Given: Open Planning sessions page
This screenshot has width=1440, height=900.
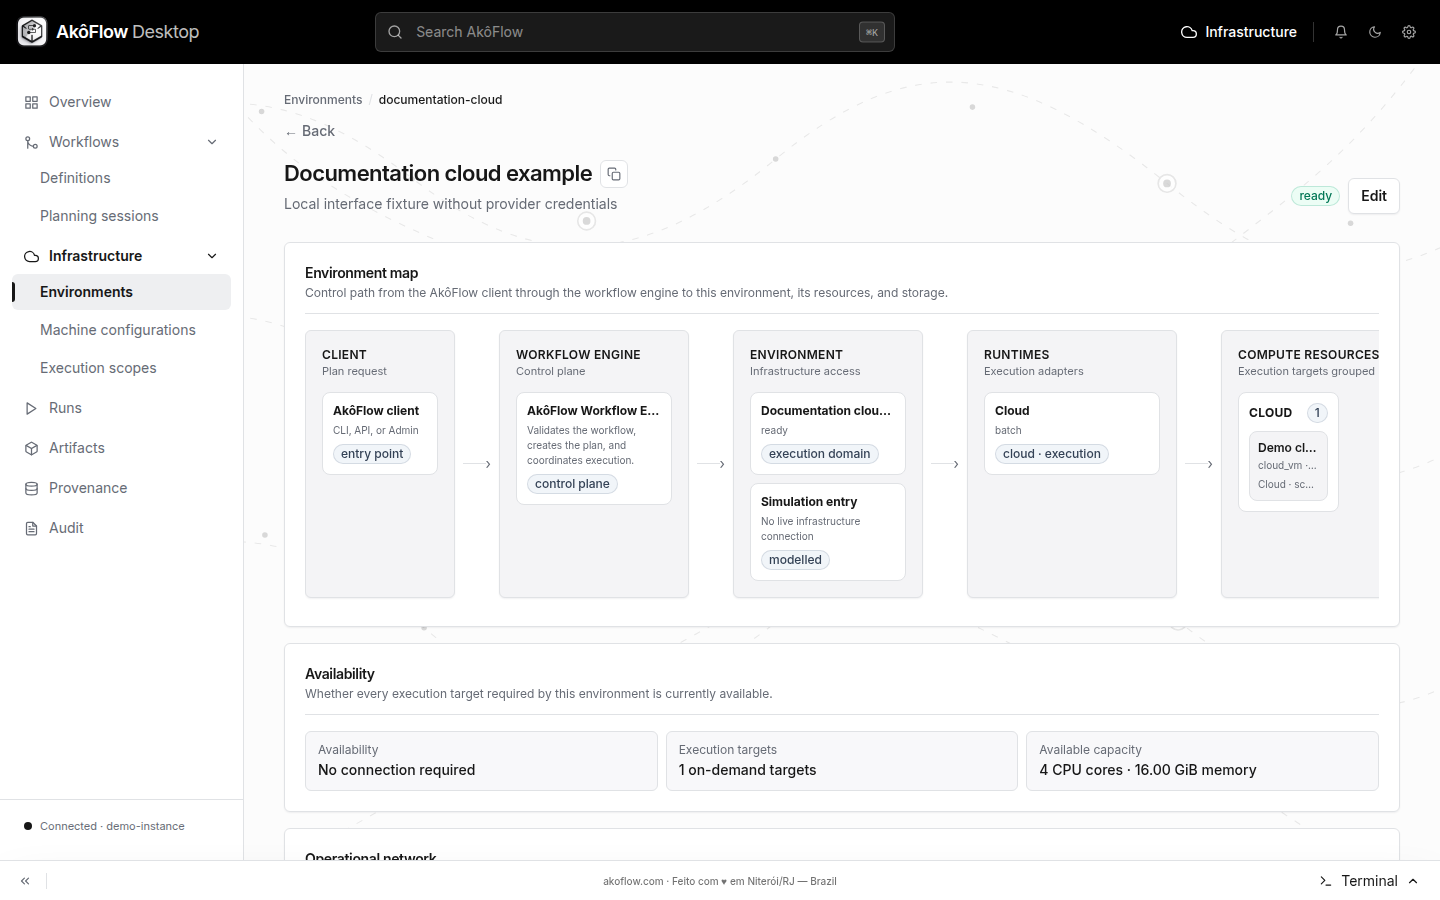Looking at the screenshot, I should [x=99, y=216].
